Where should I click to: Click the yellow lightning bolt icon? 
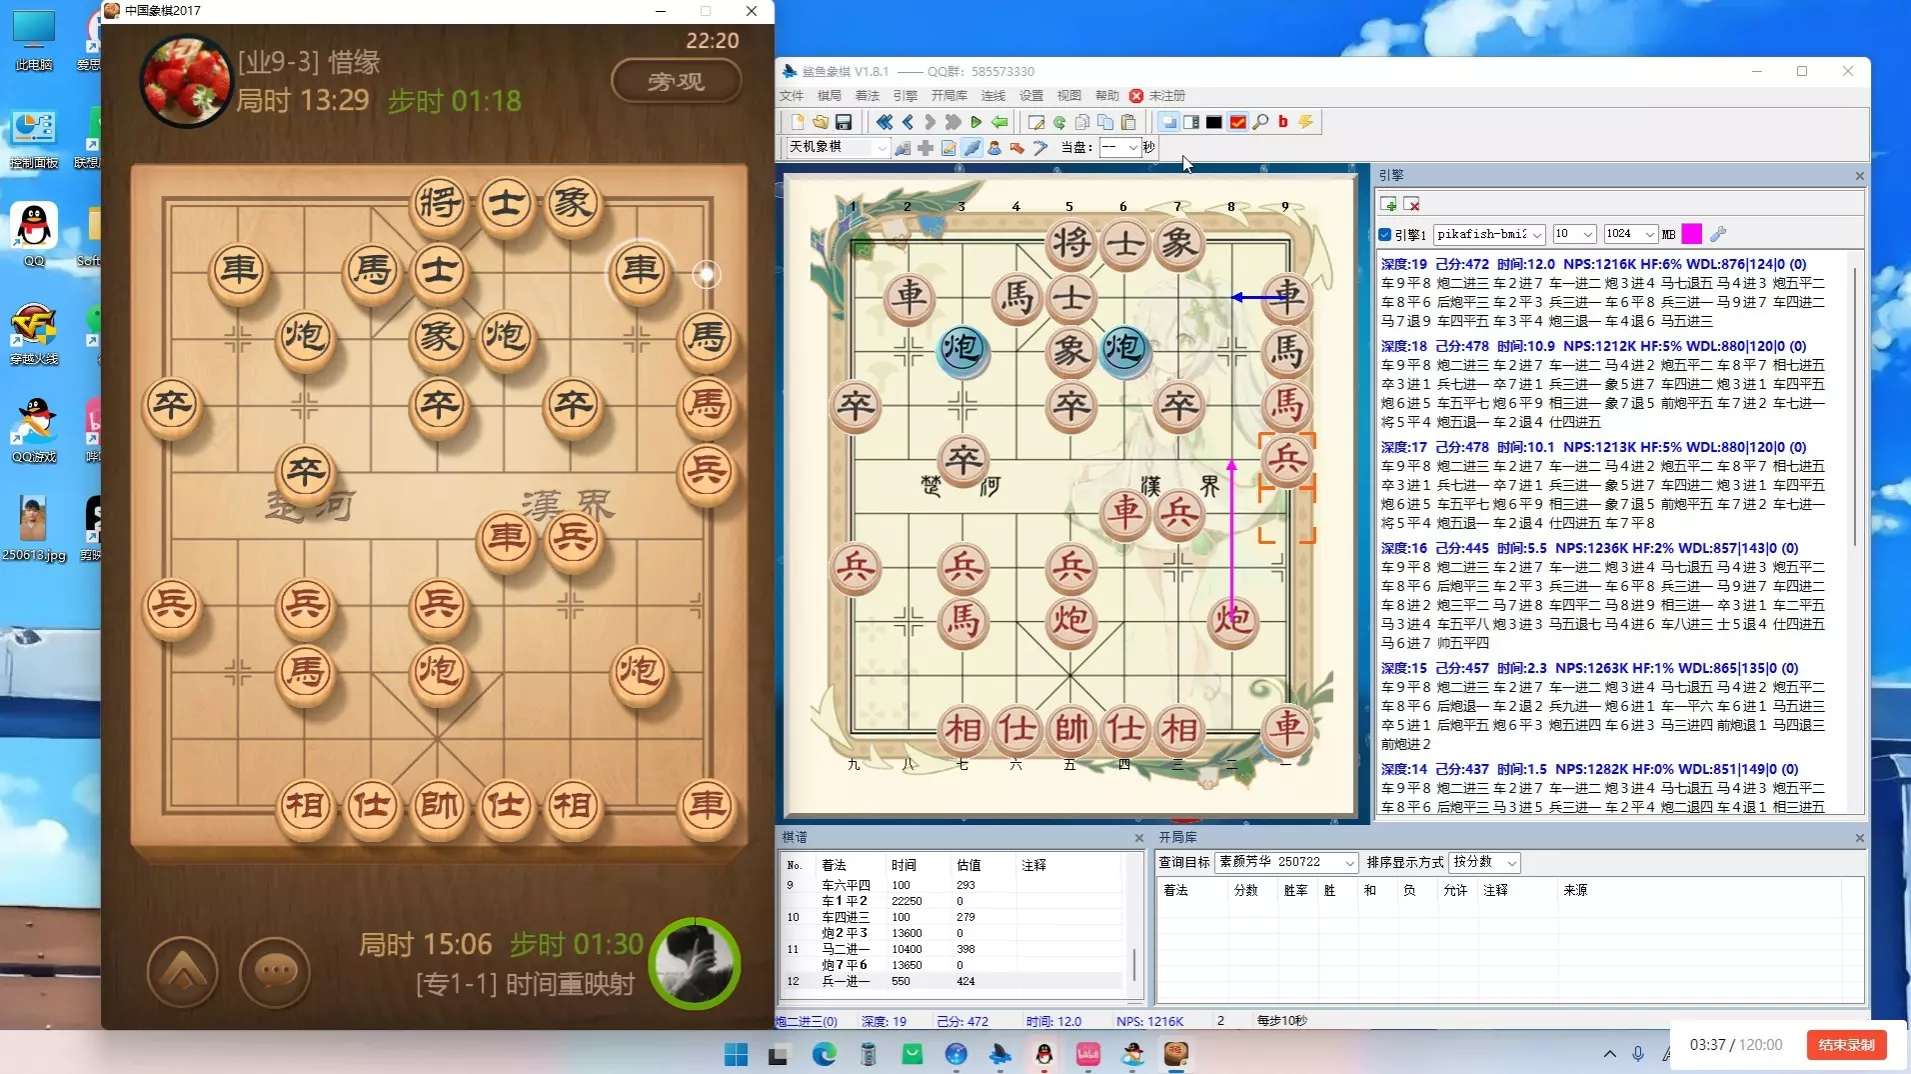pyautogui.click(x=1306, y=122)
